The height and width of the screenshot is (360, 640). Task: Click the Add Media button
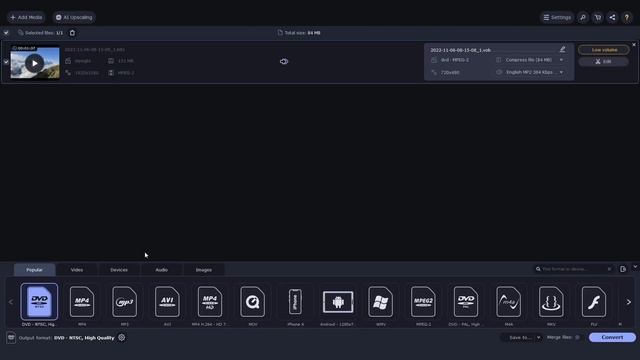27,17
